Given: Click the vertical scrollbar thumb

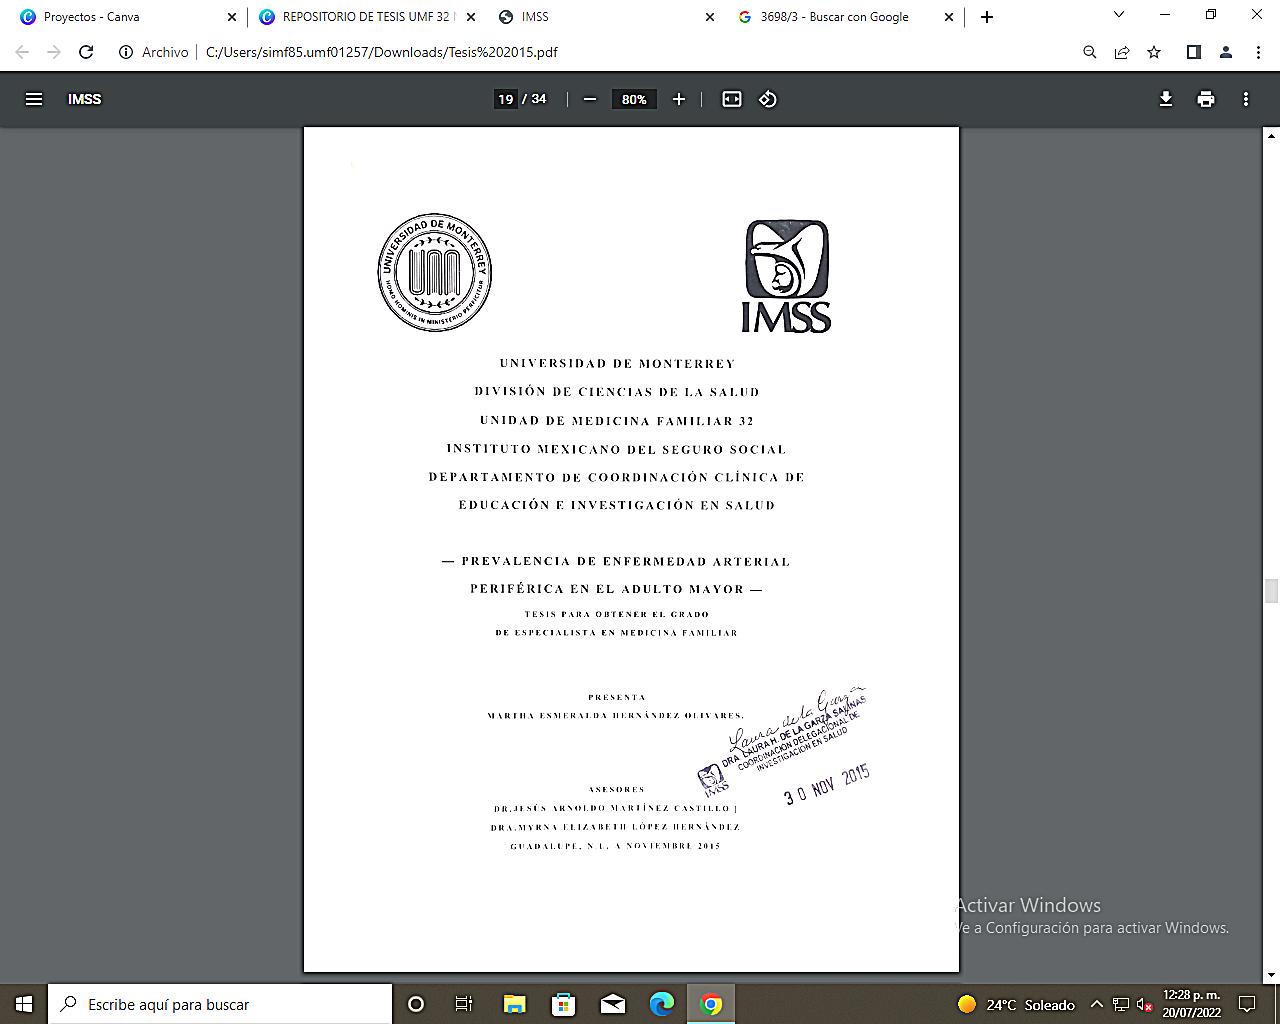Looking at the screenshot, I should point(1272,591).
